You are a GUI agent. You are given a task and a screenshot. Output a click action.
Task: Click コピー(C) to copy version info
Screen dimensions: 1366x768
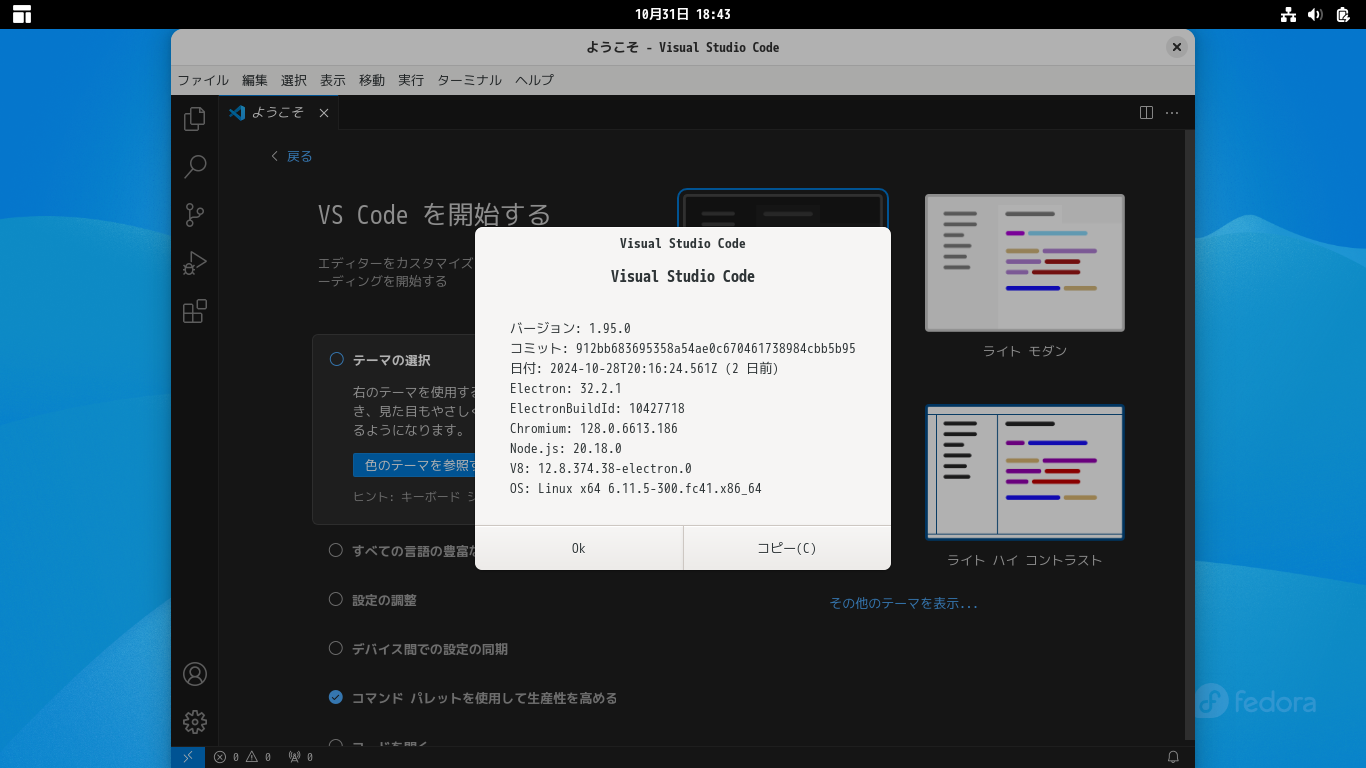tap(787, 548)
